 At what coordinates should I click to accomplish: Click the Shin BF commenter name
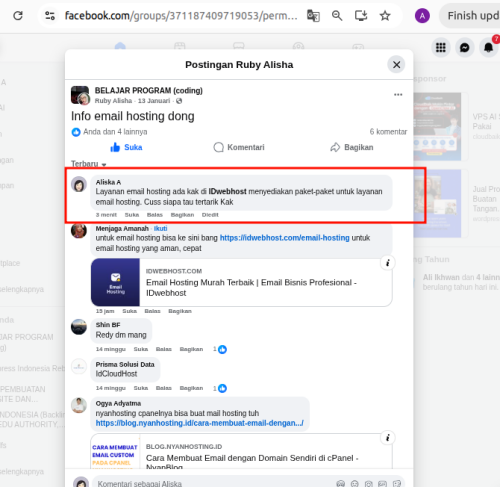coord(108,325)
